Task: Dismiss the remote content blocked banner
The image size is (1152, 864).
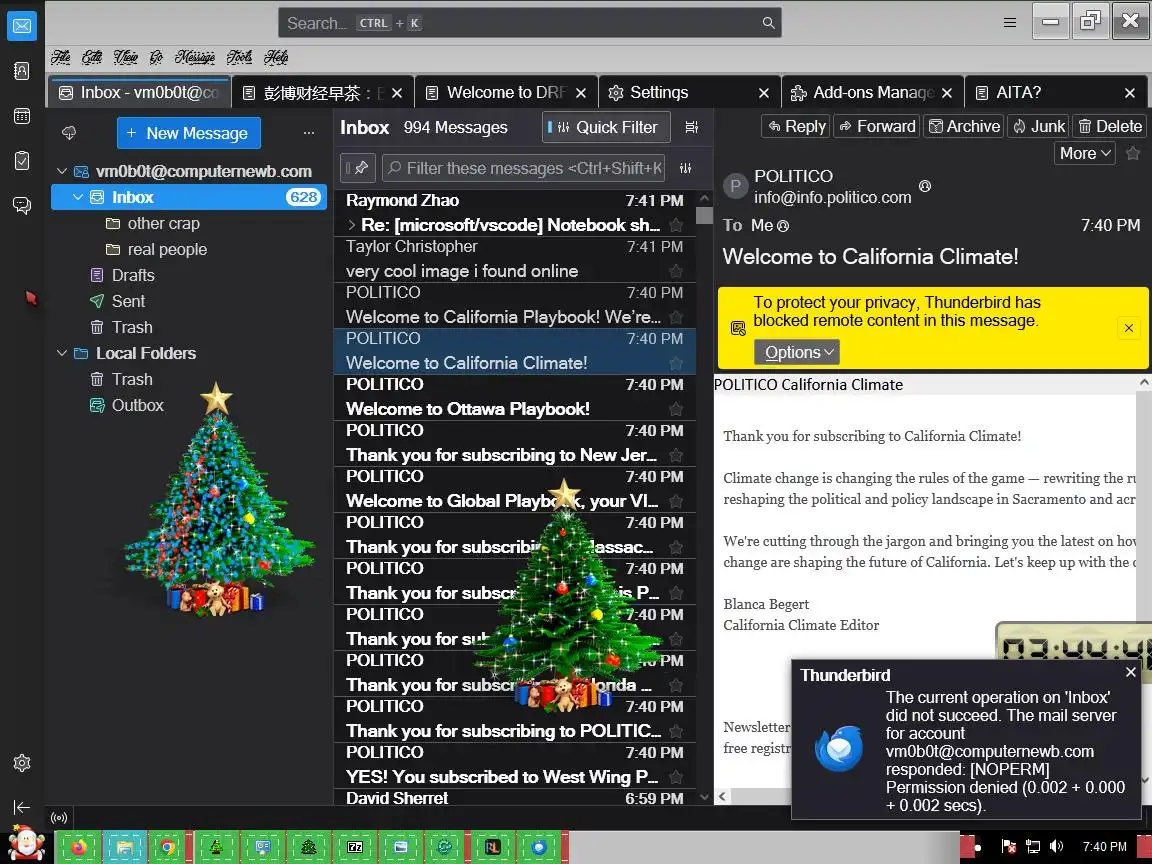Action: (1128, 328)
